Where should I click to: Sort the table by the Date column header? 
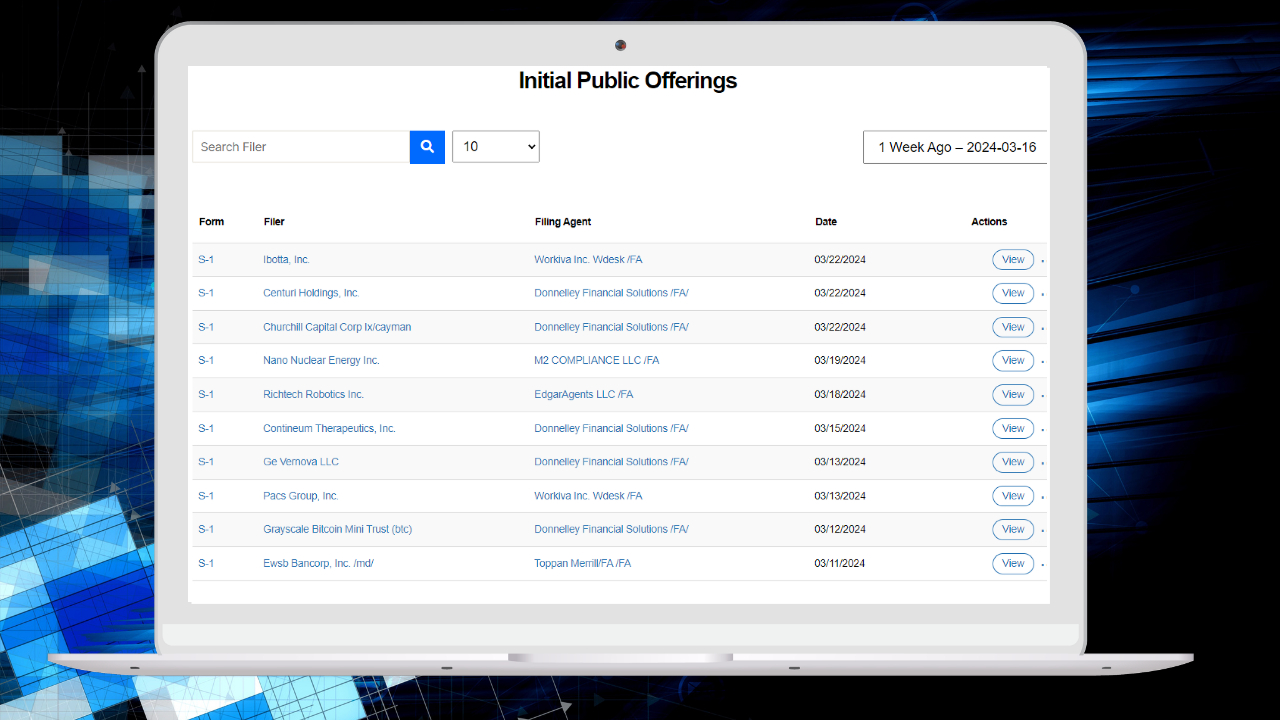click(826, 221)
